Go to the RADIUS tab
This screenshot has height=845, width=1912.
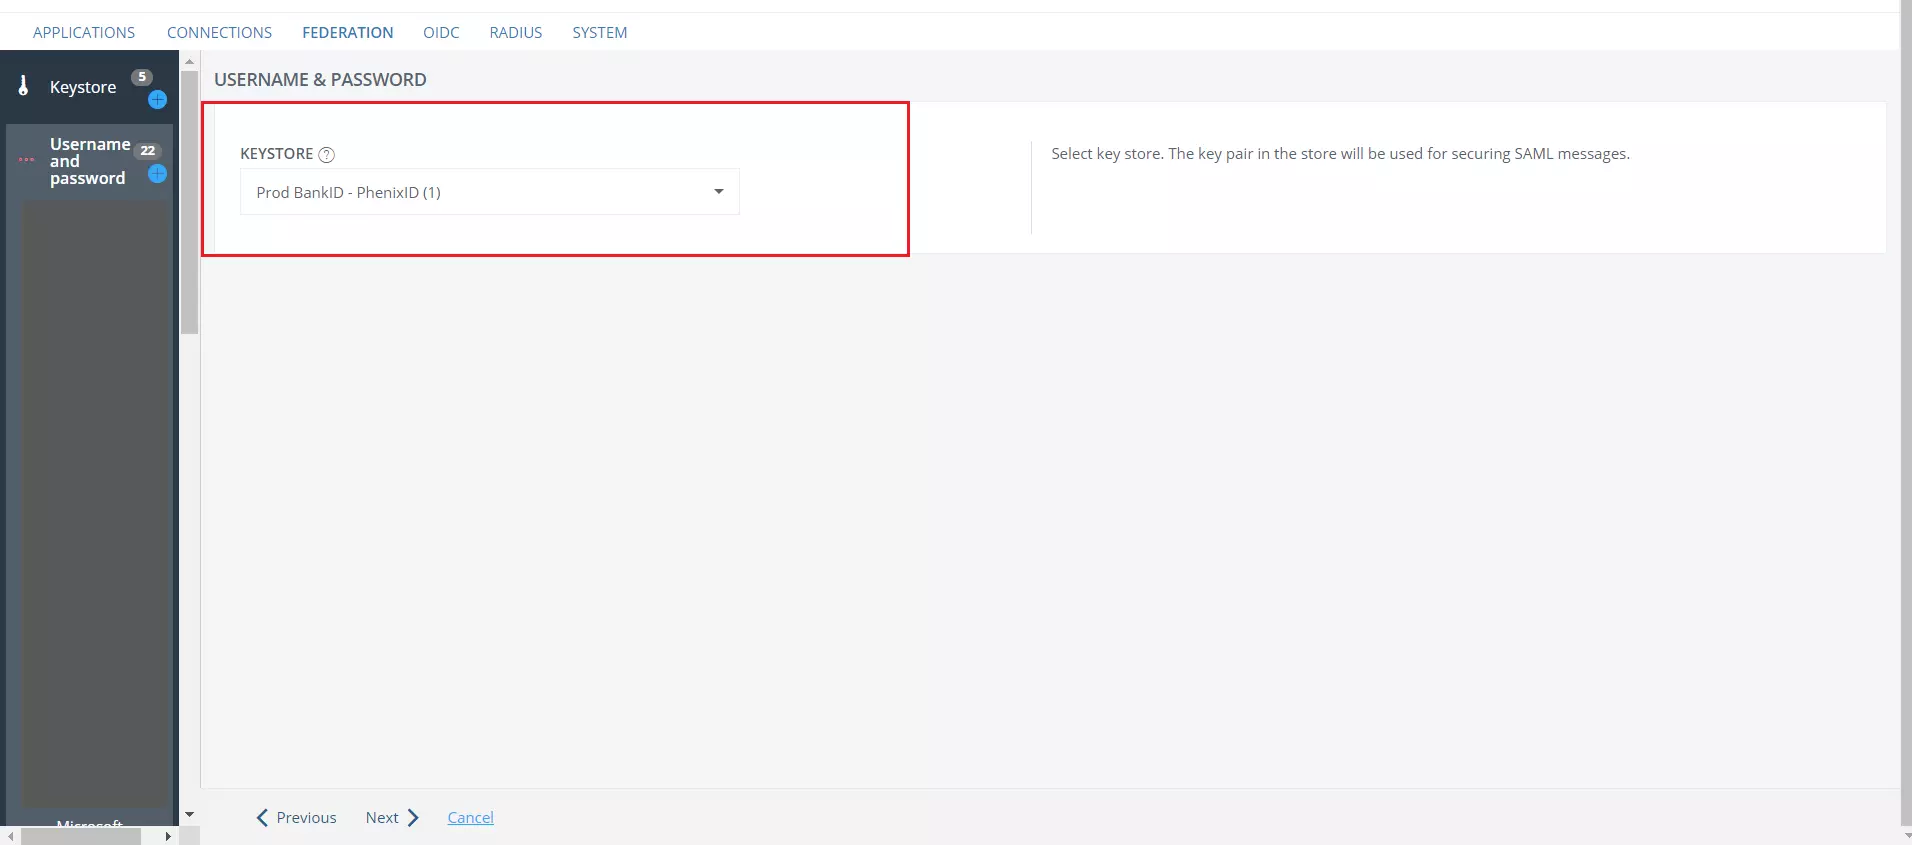tap(516, 32)
